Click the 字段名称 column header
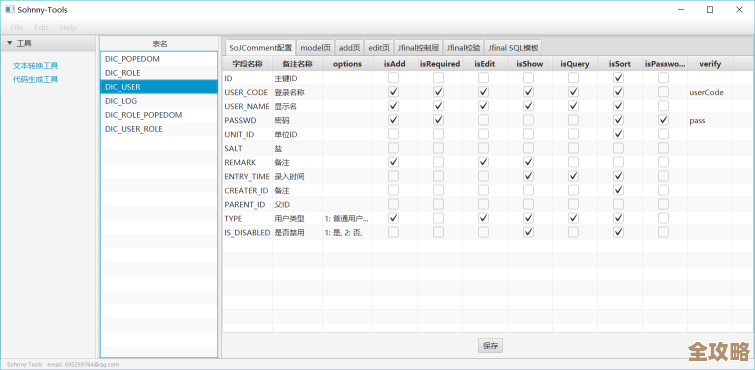 pyautogui.click(x=247, y=64)
